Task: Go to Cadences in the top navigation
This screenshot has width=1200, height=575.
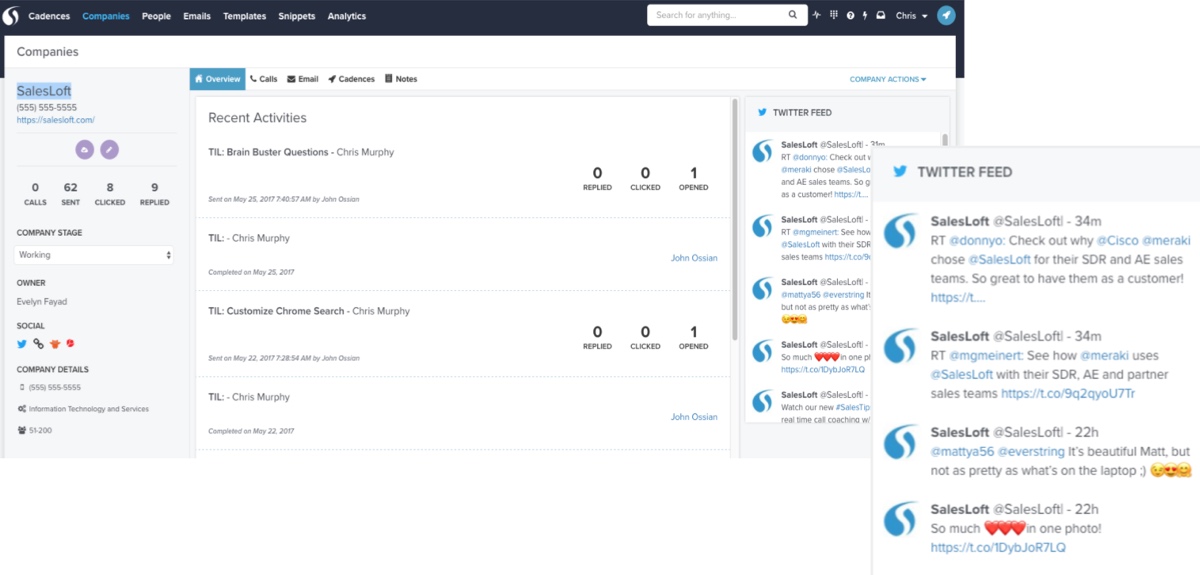Action: pos(49,16)
